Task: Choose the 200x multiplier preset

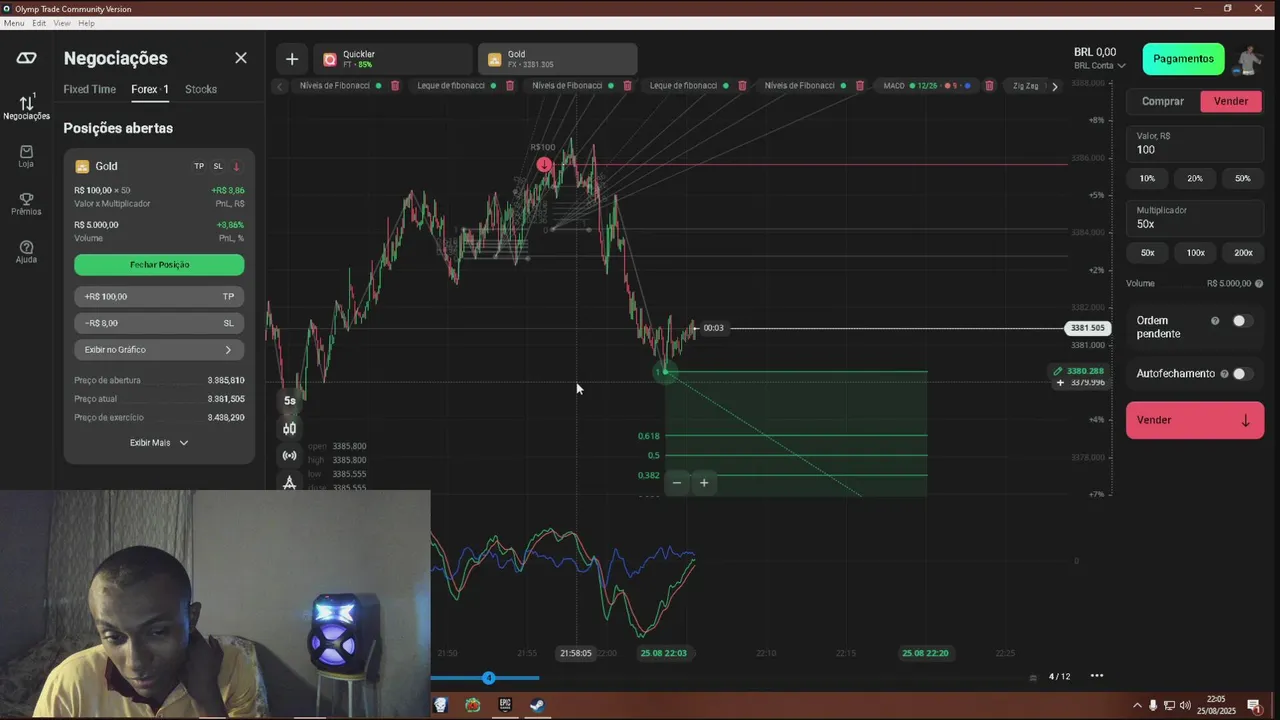Action: pyautogui.click(x=1243, y=253)
